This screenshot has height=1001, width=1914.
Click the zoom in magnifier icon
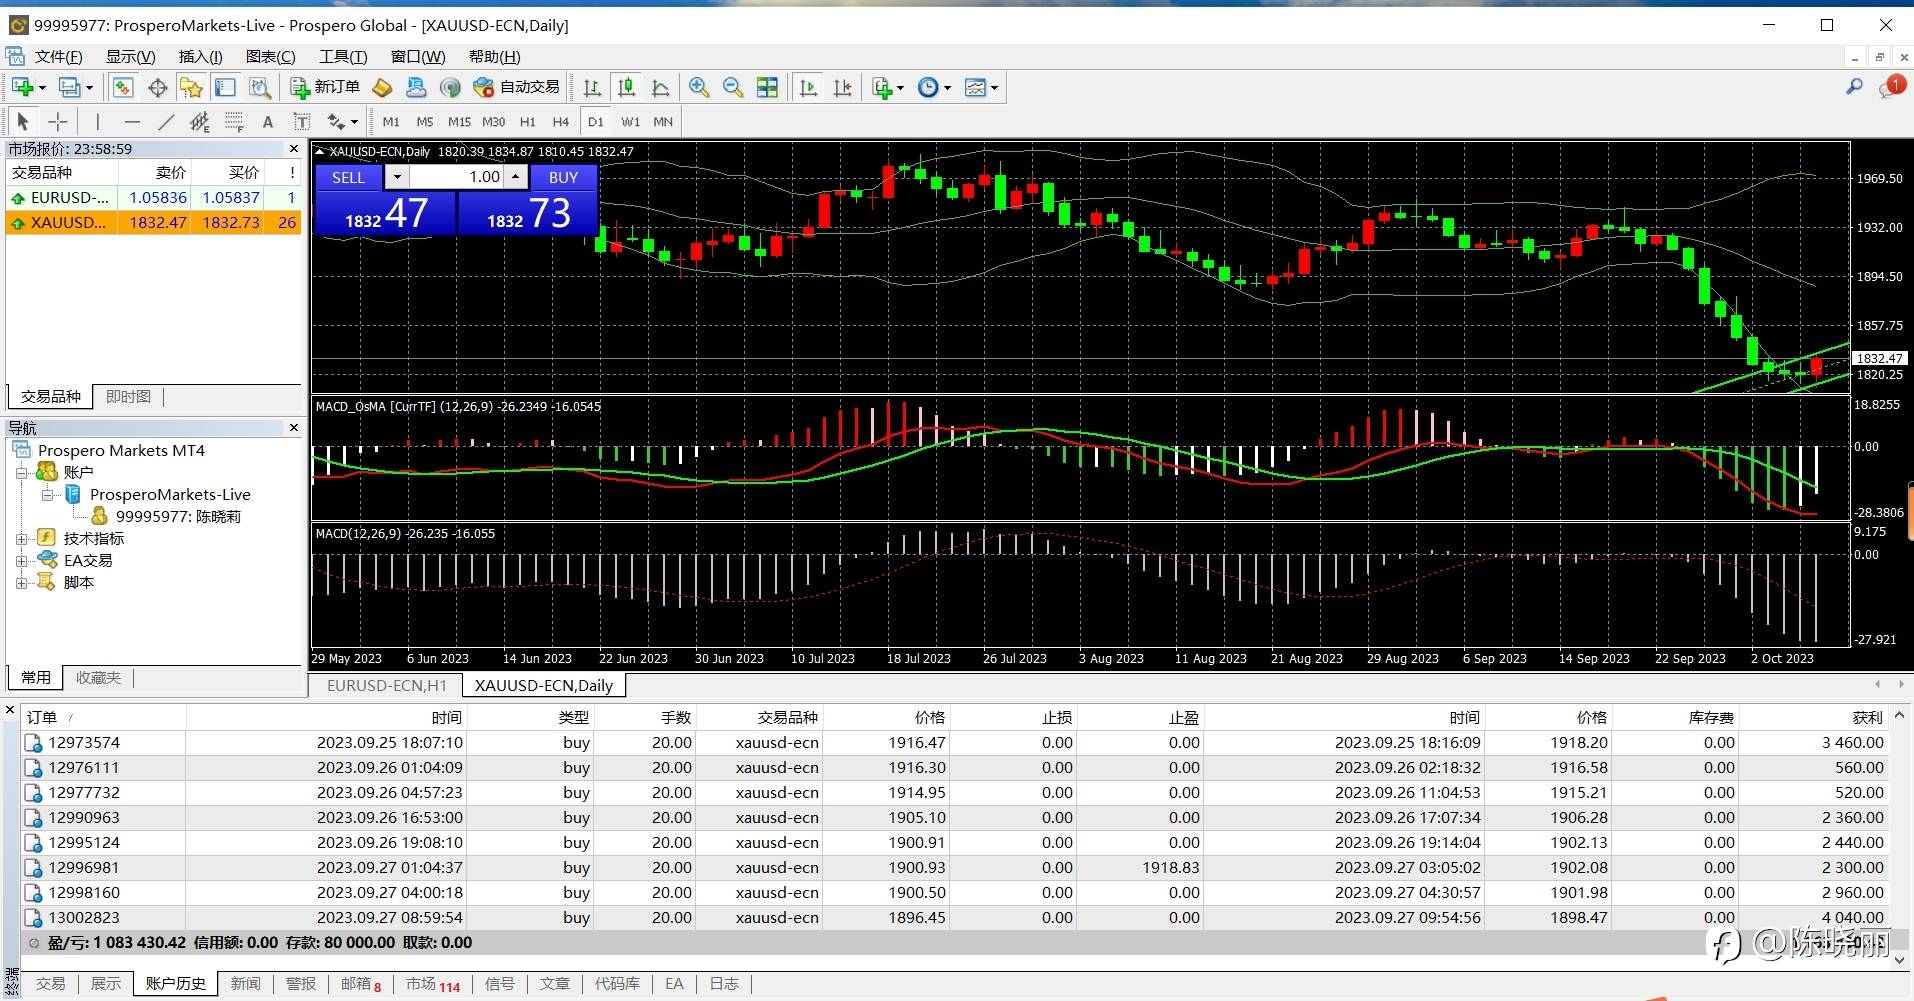[699, 88]
